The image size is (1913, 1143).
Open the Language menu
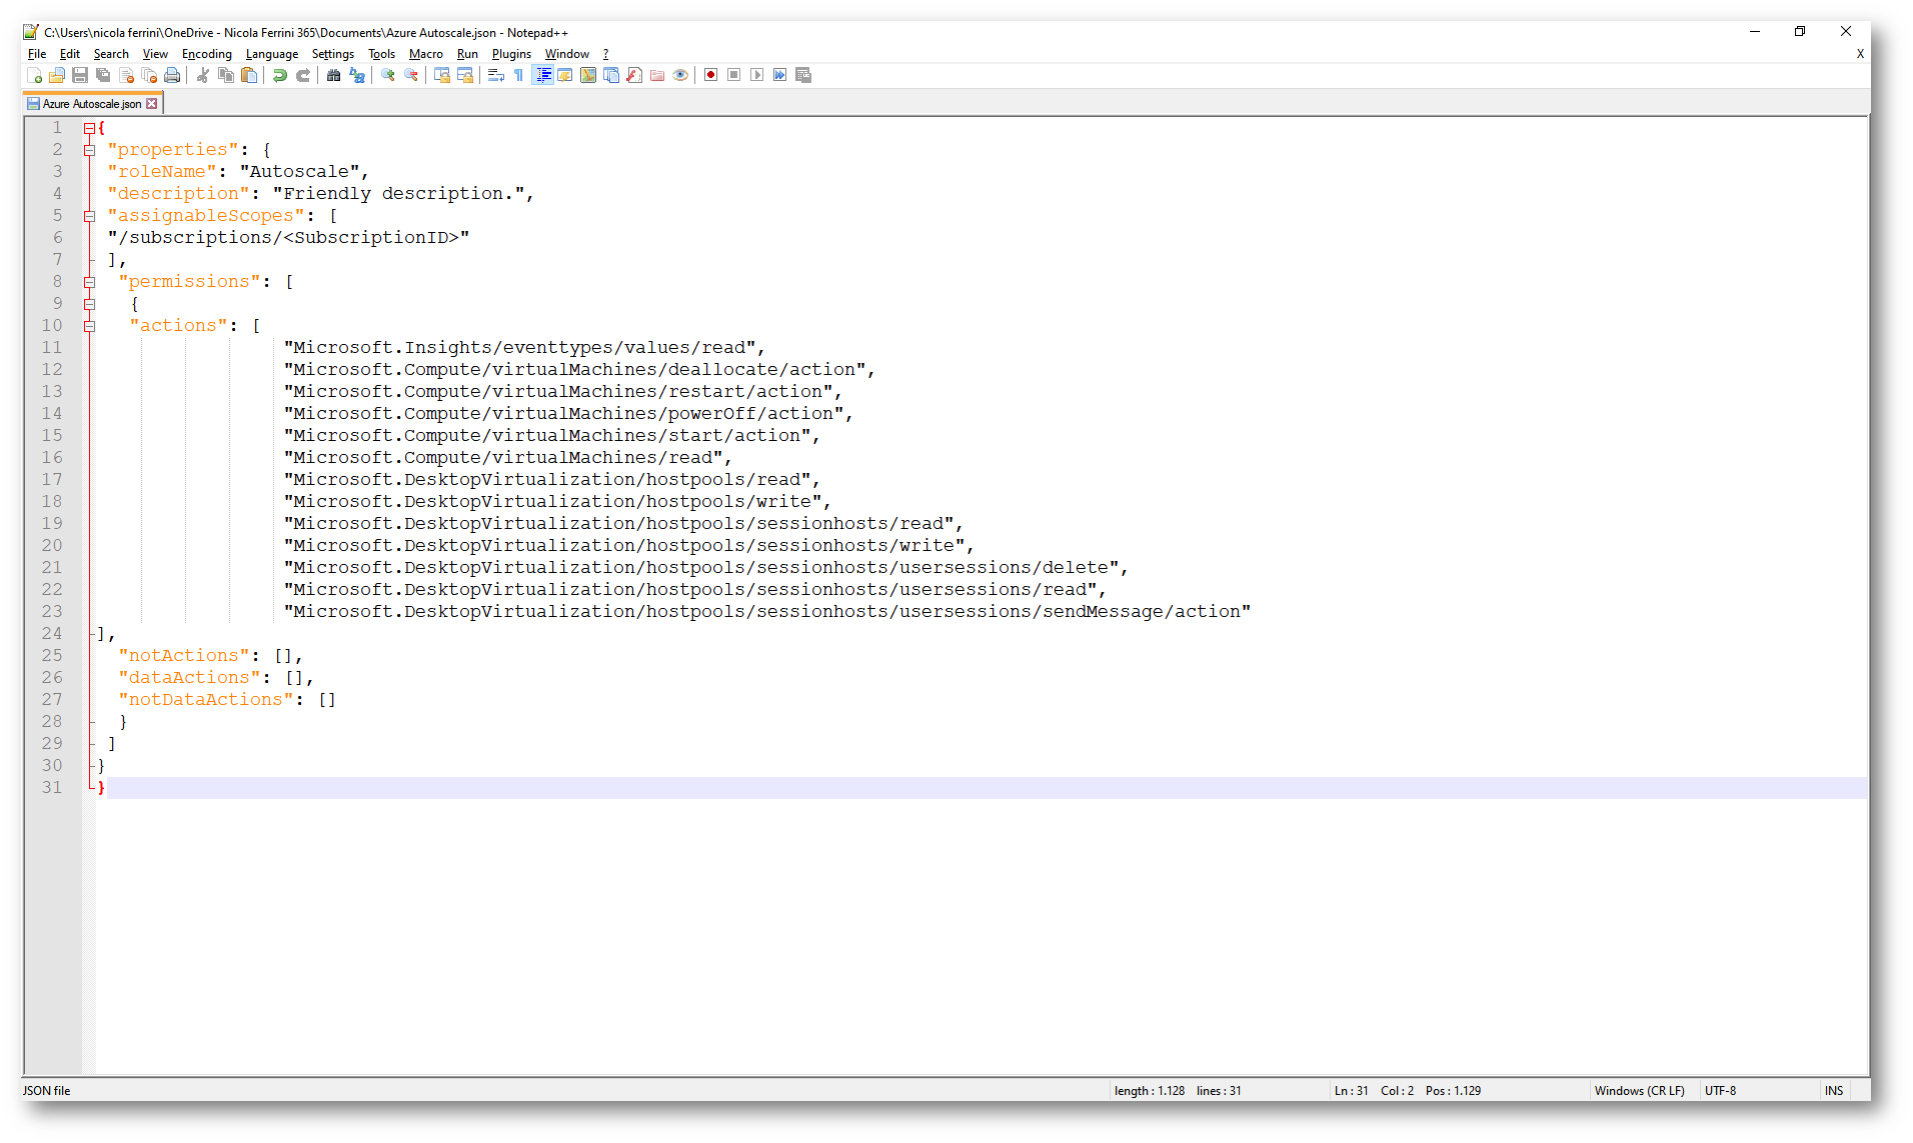[x=272, y=54]
